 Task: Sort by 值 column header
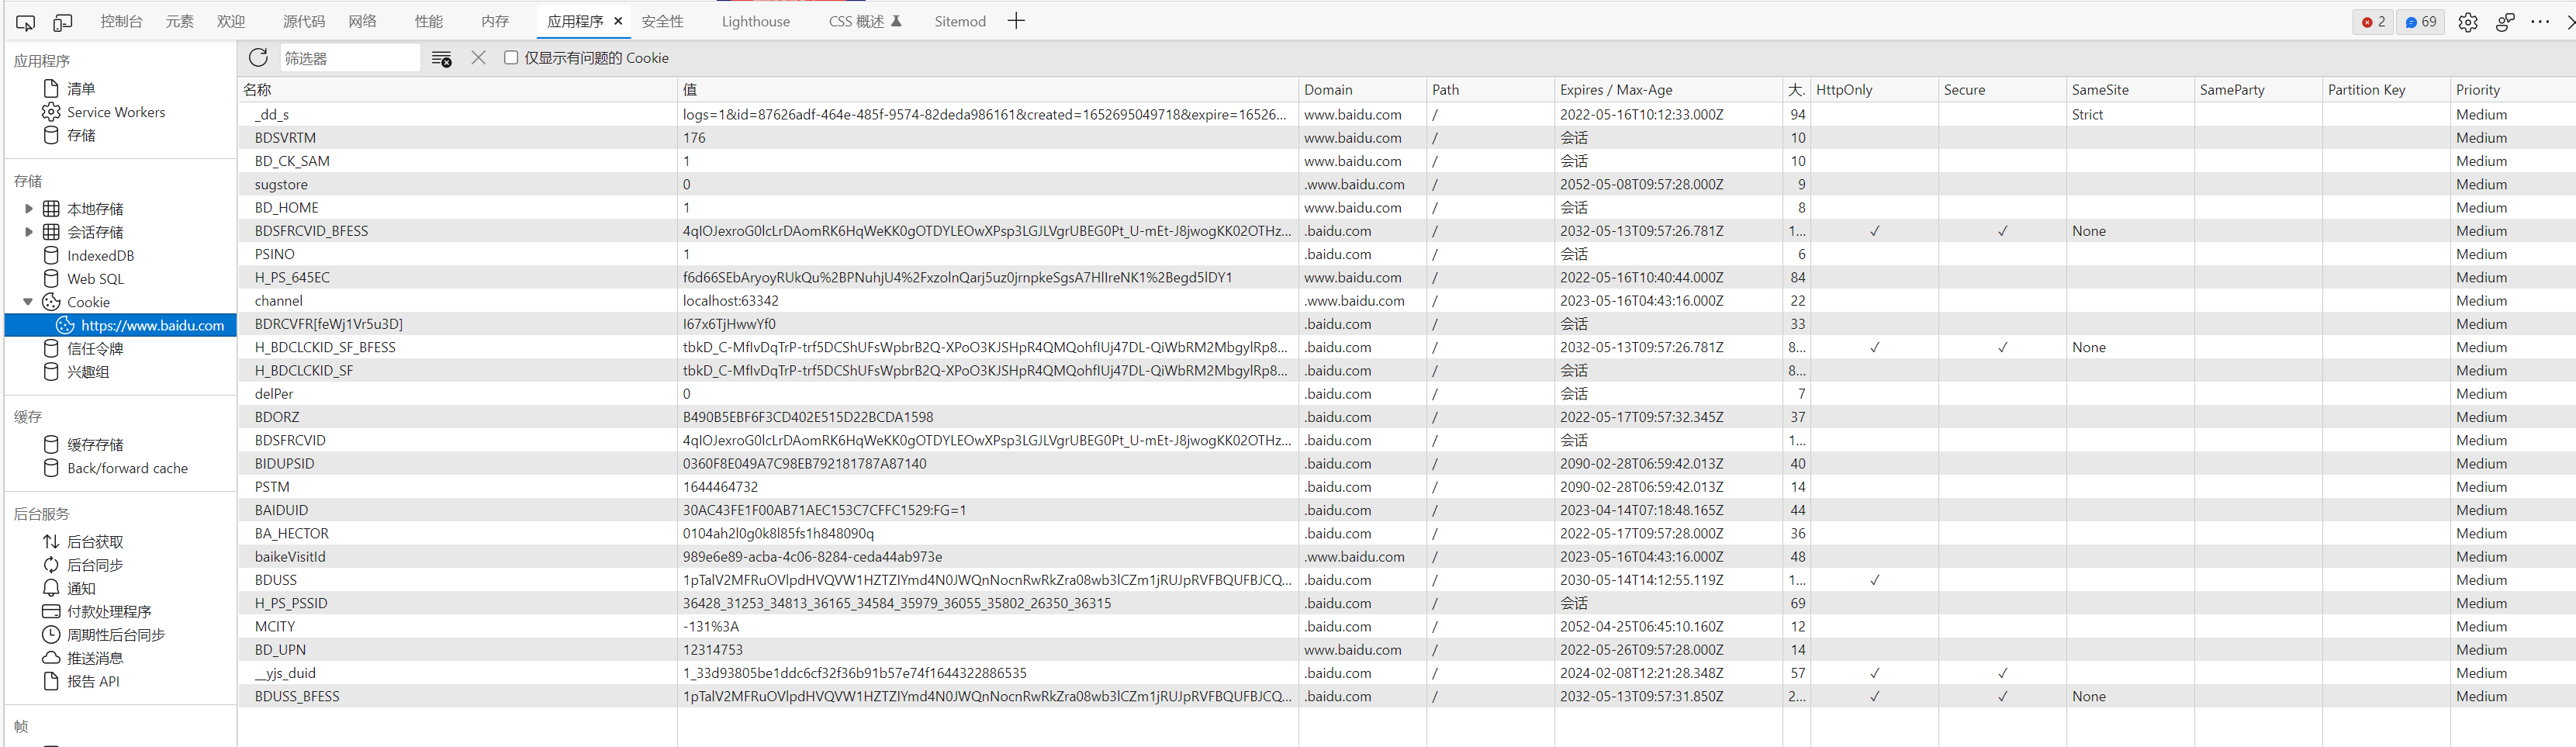tap(988, 90)
